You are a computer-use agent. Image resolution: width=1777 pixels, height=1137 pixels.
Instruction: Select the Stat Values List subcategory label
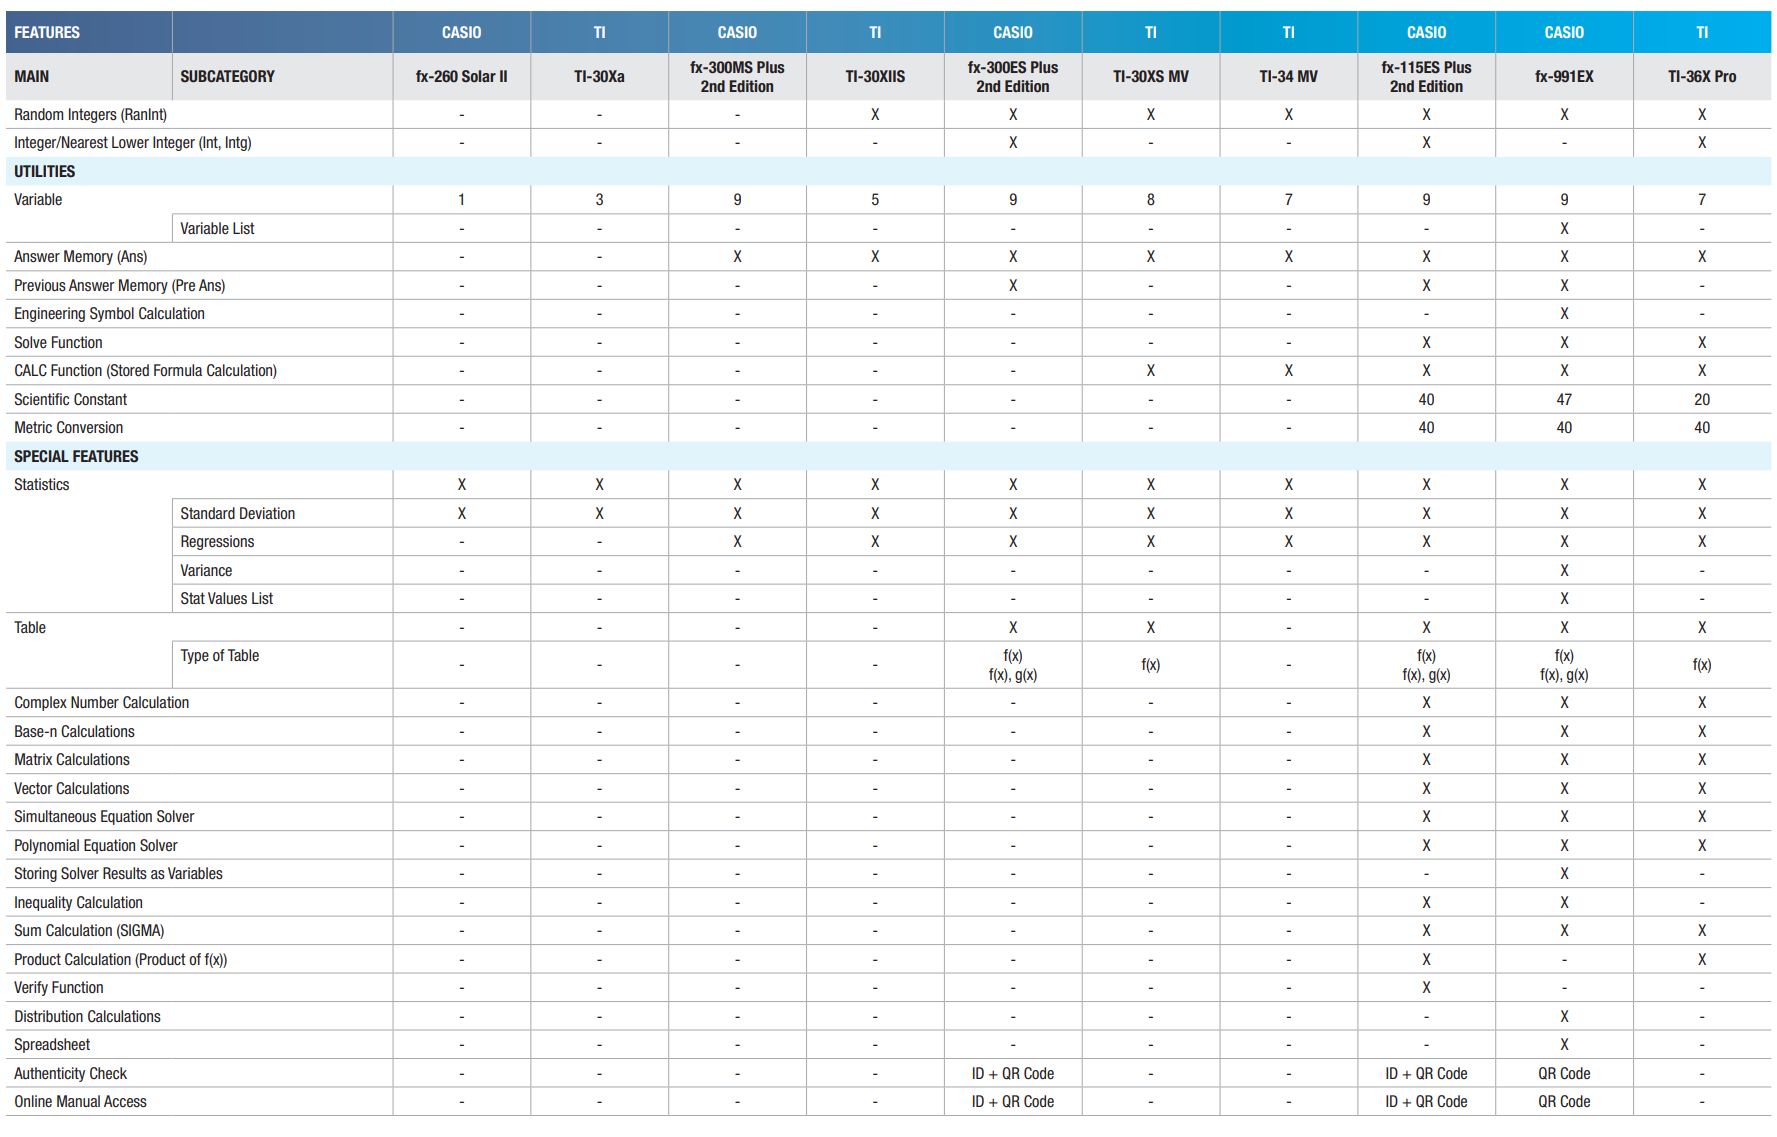click(x=226, y=599)
